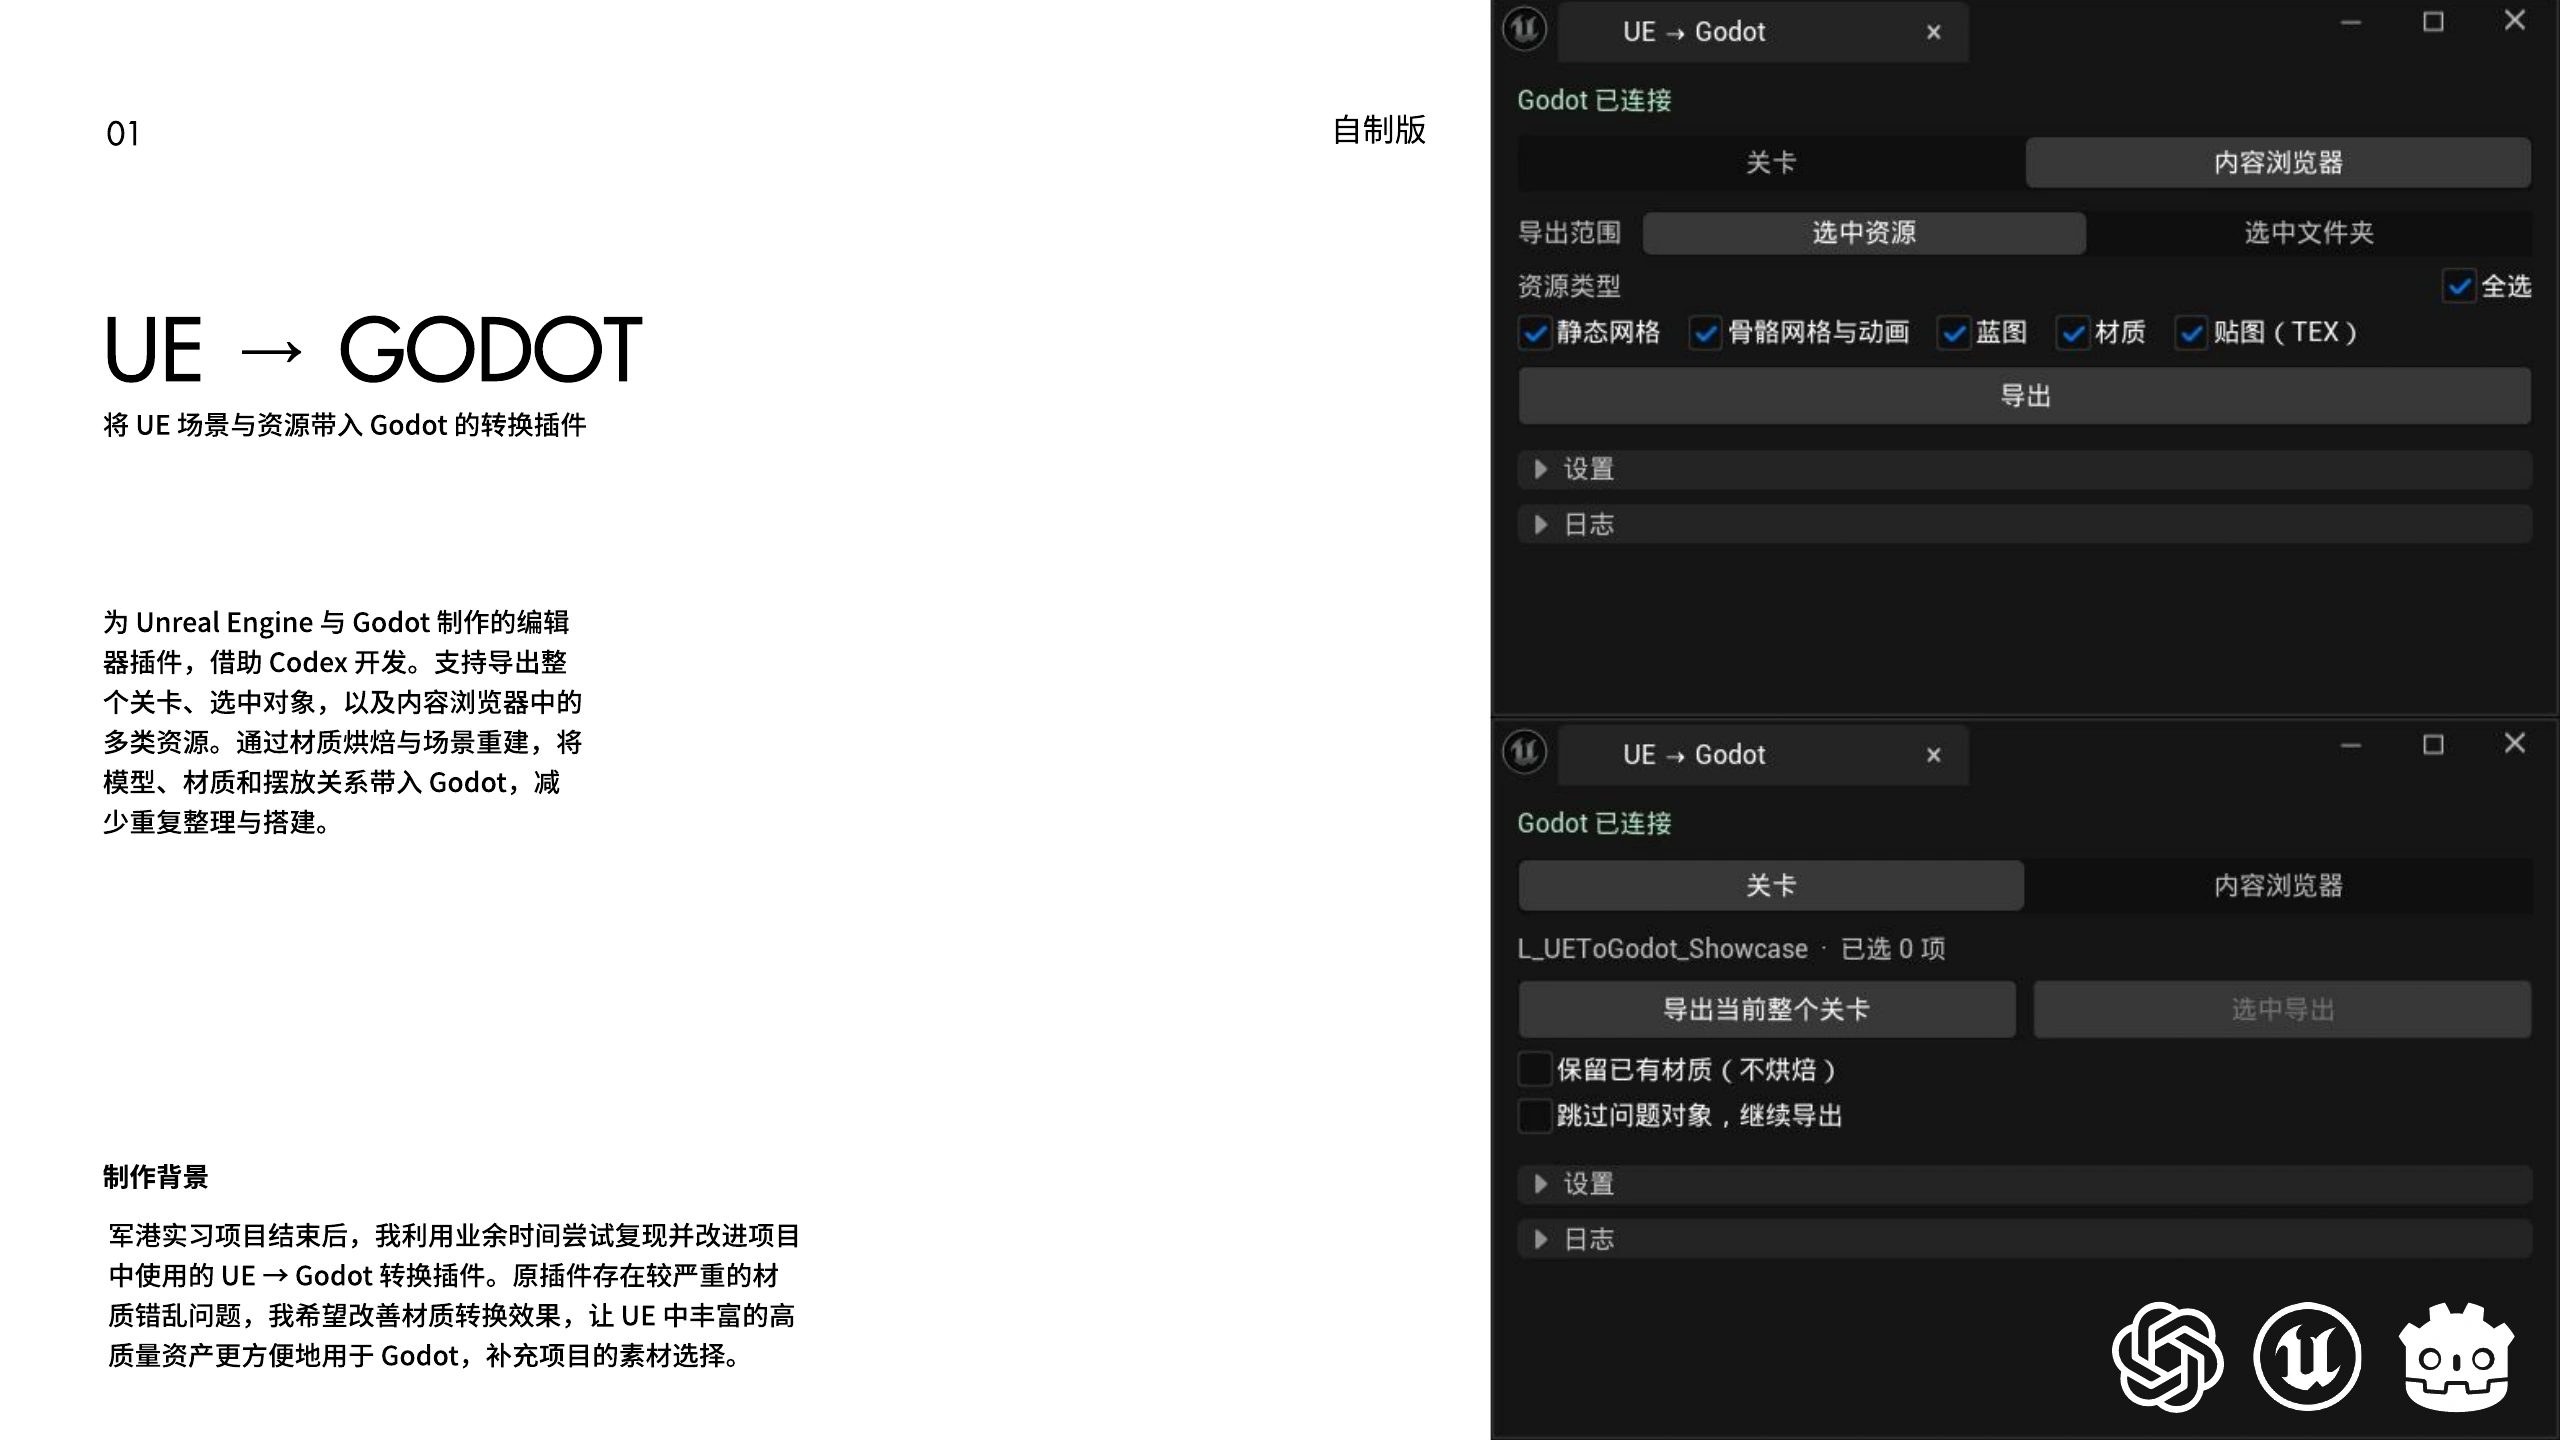Viewport: 2560px width, 1440px height.
Task: Click the UE → GODOT title
Action: pyautogui.click(x=373, y=350)
